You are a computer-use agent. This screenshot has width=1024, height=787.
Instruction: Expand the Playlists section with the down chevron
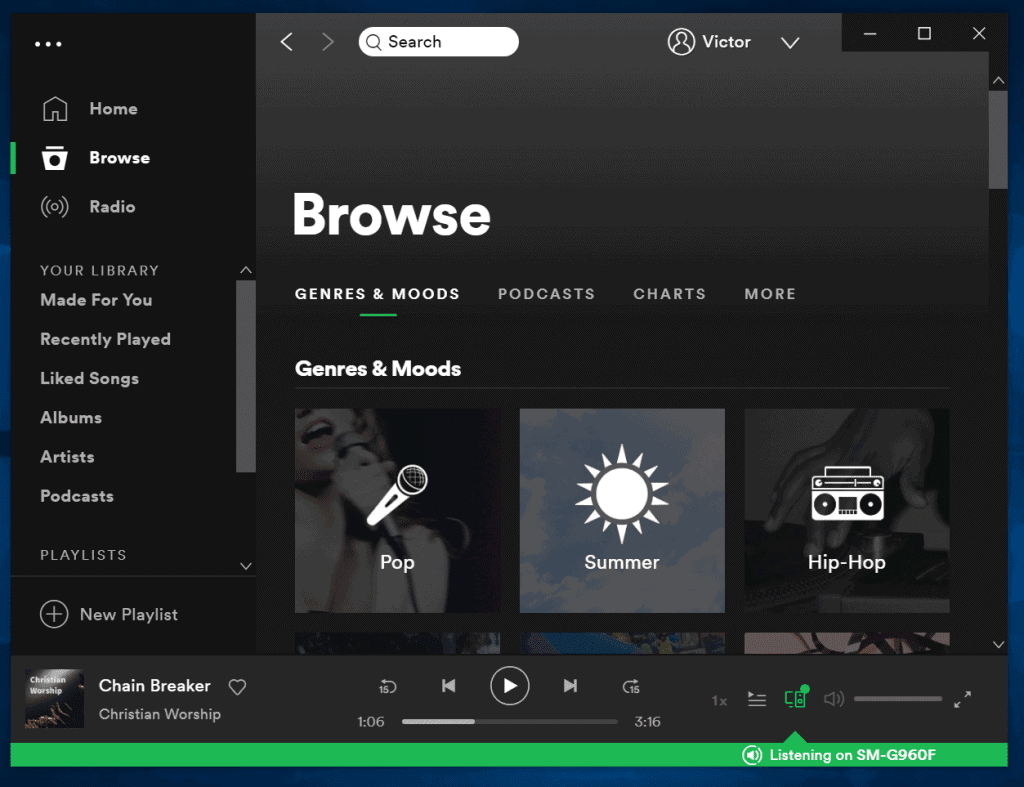[246, 566]
